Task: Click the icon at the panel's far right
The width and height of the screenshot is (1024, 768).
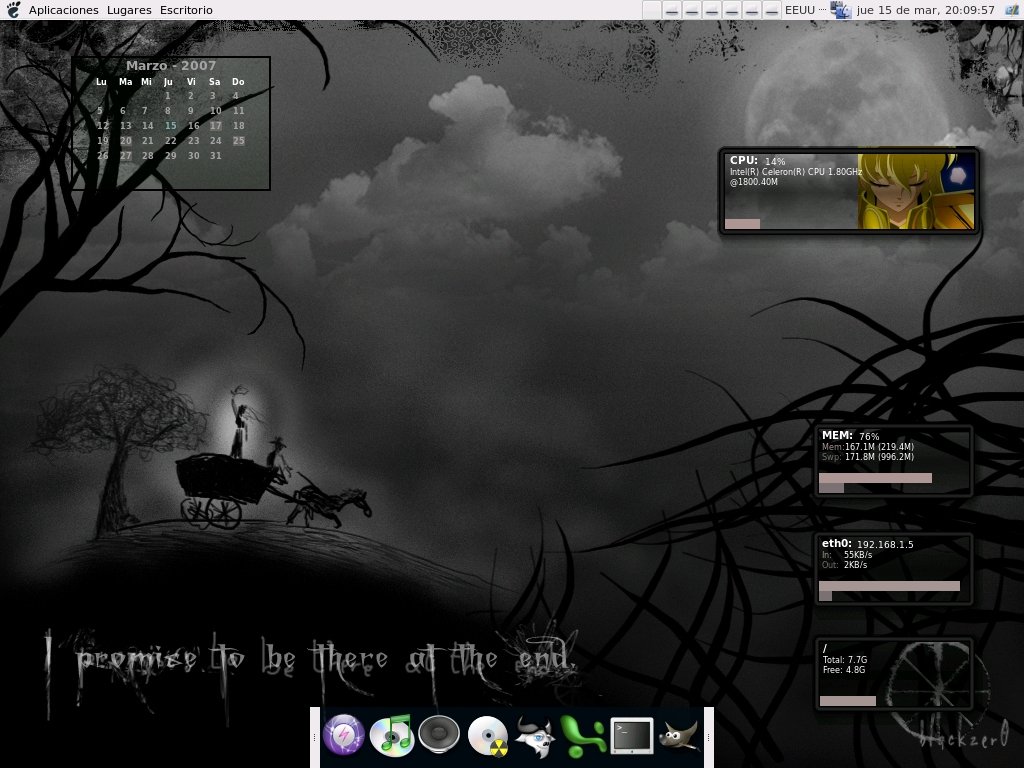Action: click(x=1013, y=10)
